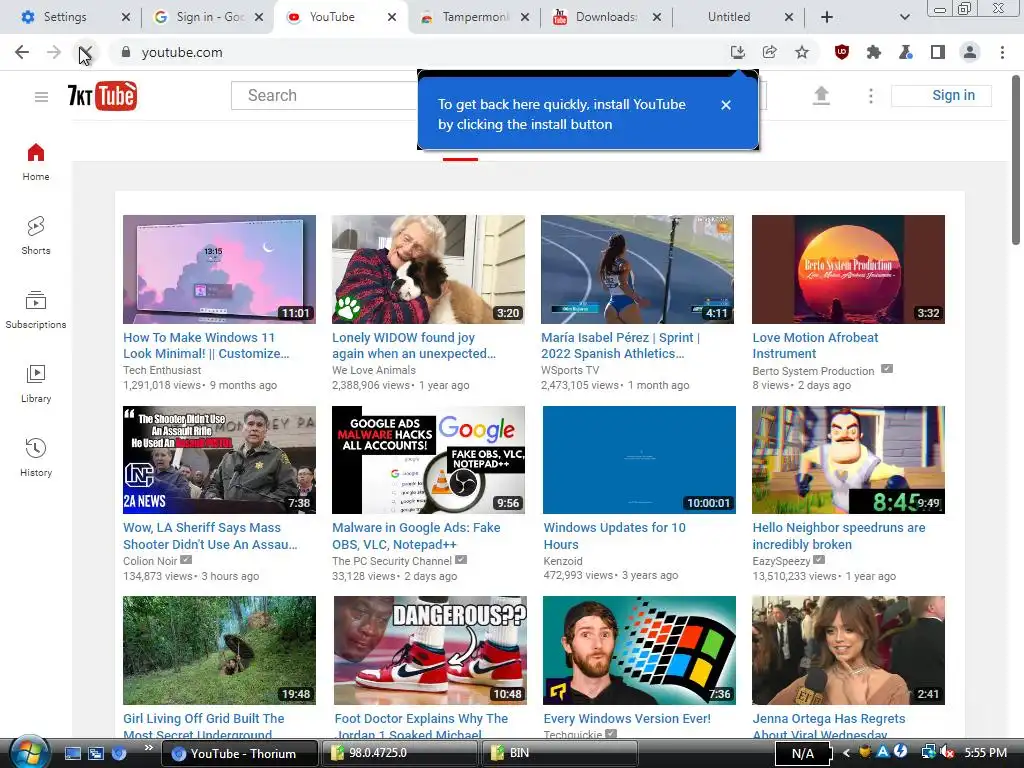Open Every Windows Version Ever thumbnail
The width and height of the screenshot is (1024, 768).
click(x=639, y=650)
